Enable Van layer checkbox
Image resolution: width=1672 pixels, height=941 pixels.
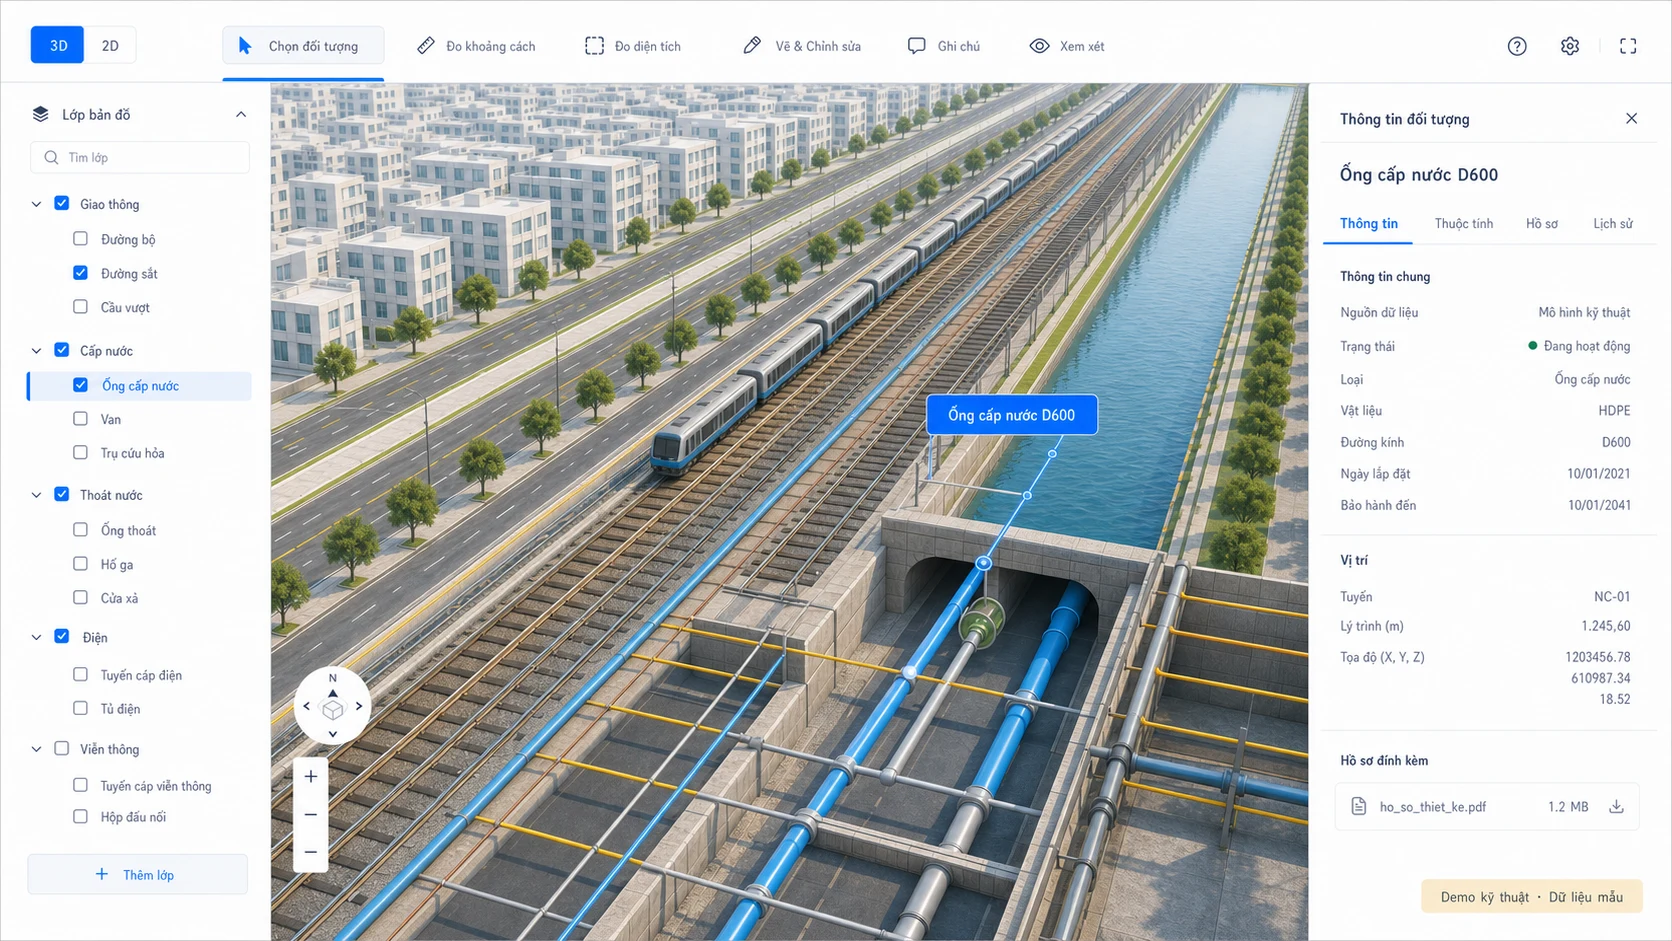coord(81,419)
